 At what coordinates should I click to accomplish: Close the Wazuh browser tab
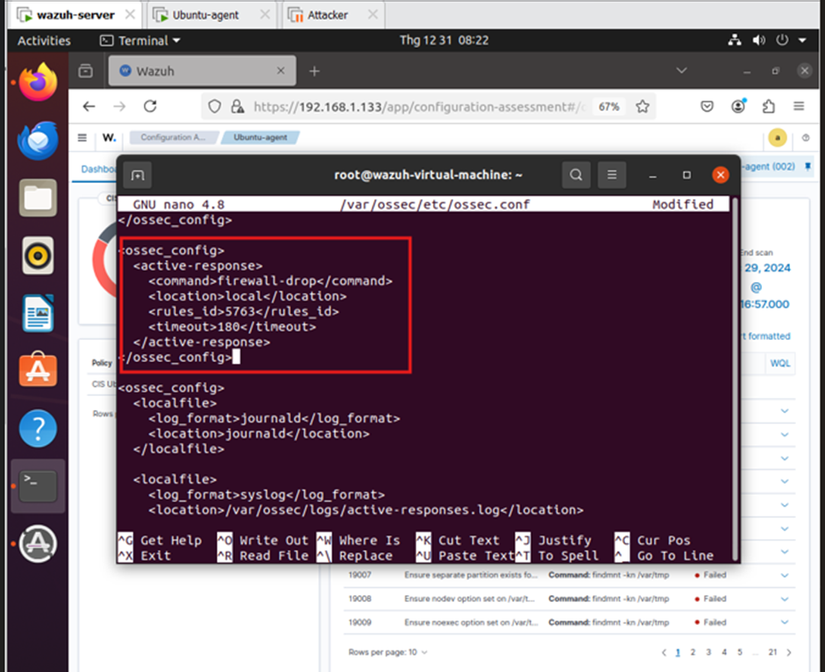click(280, 71)
